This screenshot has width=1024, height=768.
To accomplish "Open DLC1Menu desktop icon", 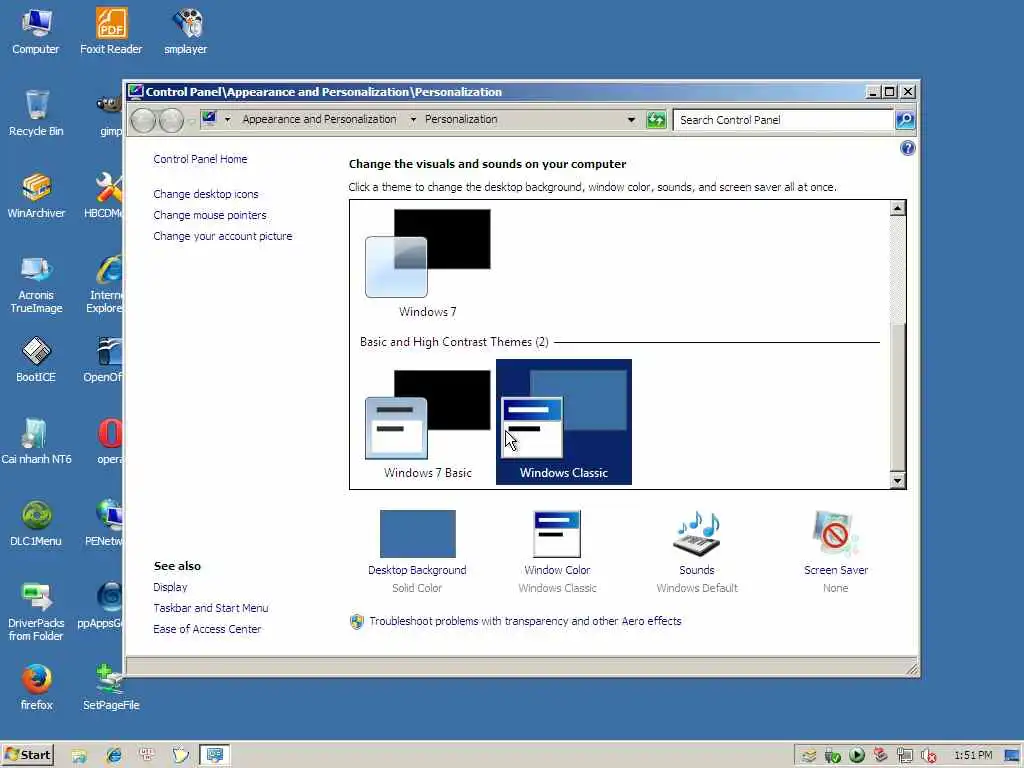I will point(36,524).
